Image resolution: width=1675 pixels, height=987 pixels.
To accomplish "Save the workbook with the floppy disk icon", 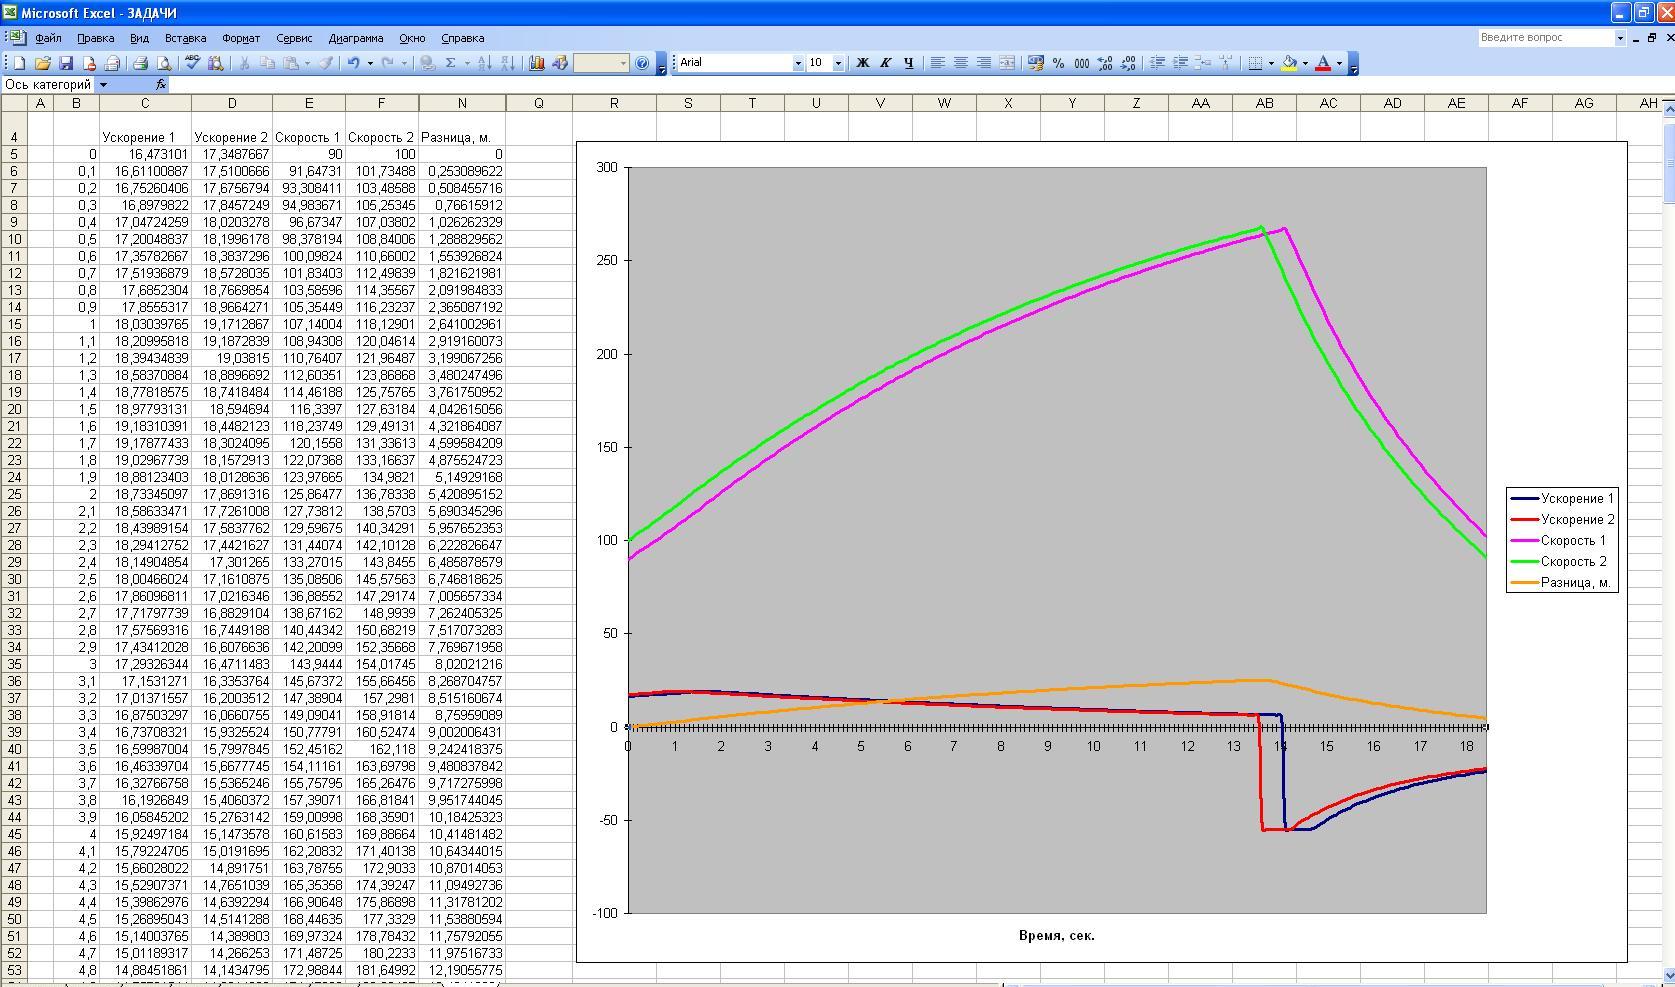I will click(66, 63).
